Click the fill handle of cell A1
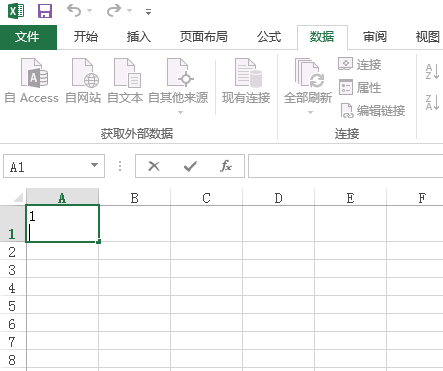The image size is (443, 371). pyautogui.click(x=99, y=241)
